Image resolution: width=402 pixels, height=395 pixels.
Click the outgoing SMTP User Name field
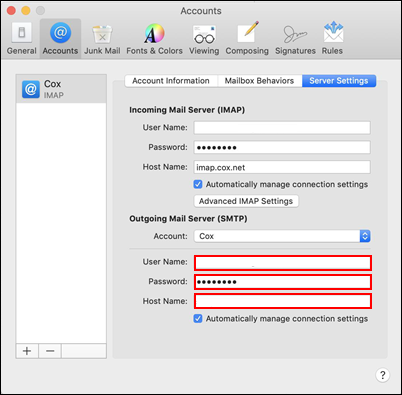(283, 262)
